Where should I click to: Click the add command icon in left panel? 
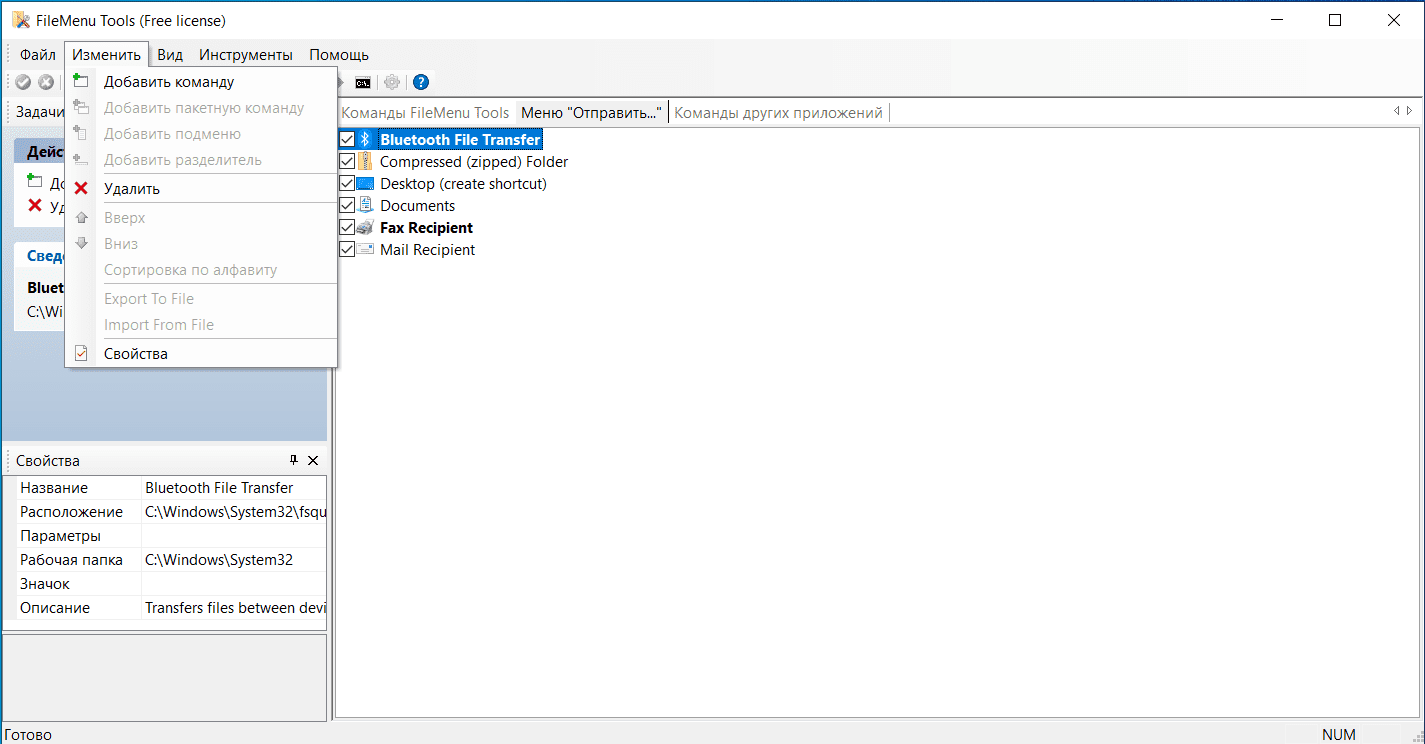[x=35, y=183]
